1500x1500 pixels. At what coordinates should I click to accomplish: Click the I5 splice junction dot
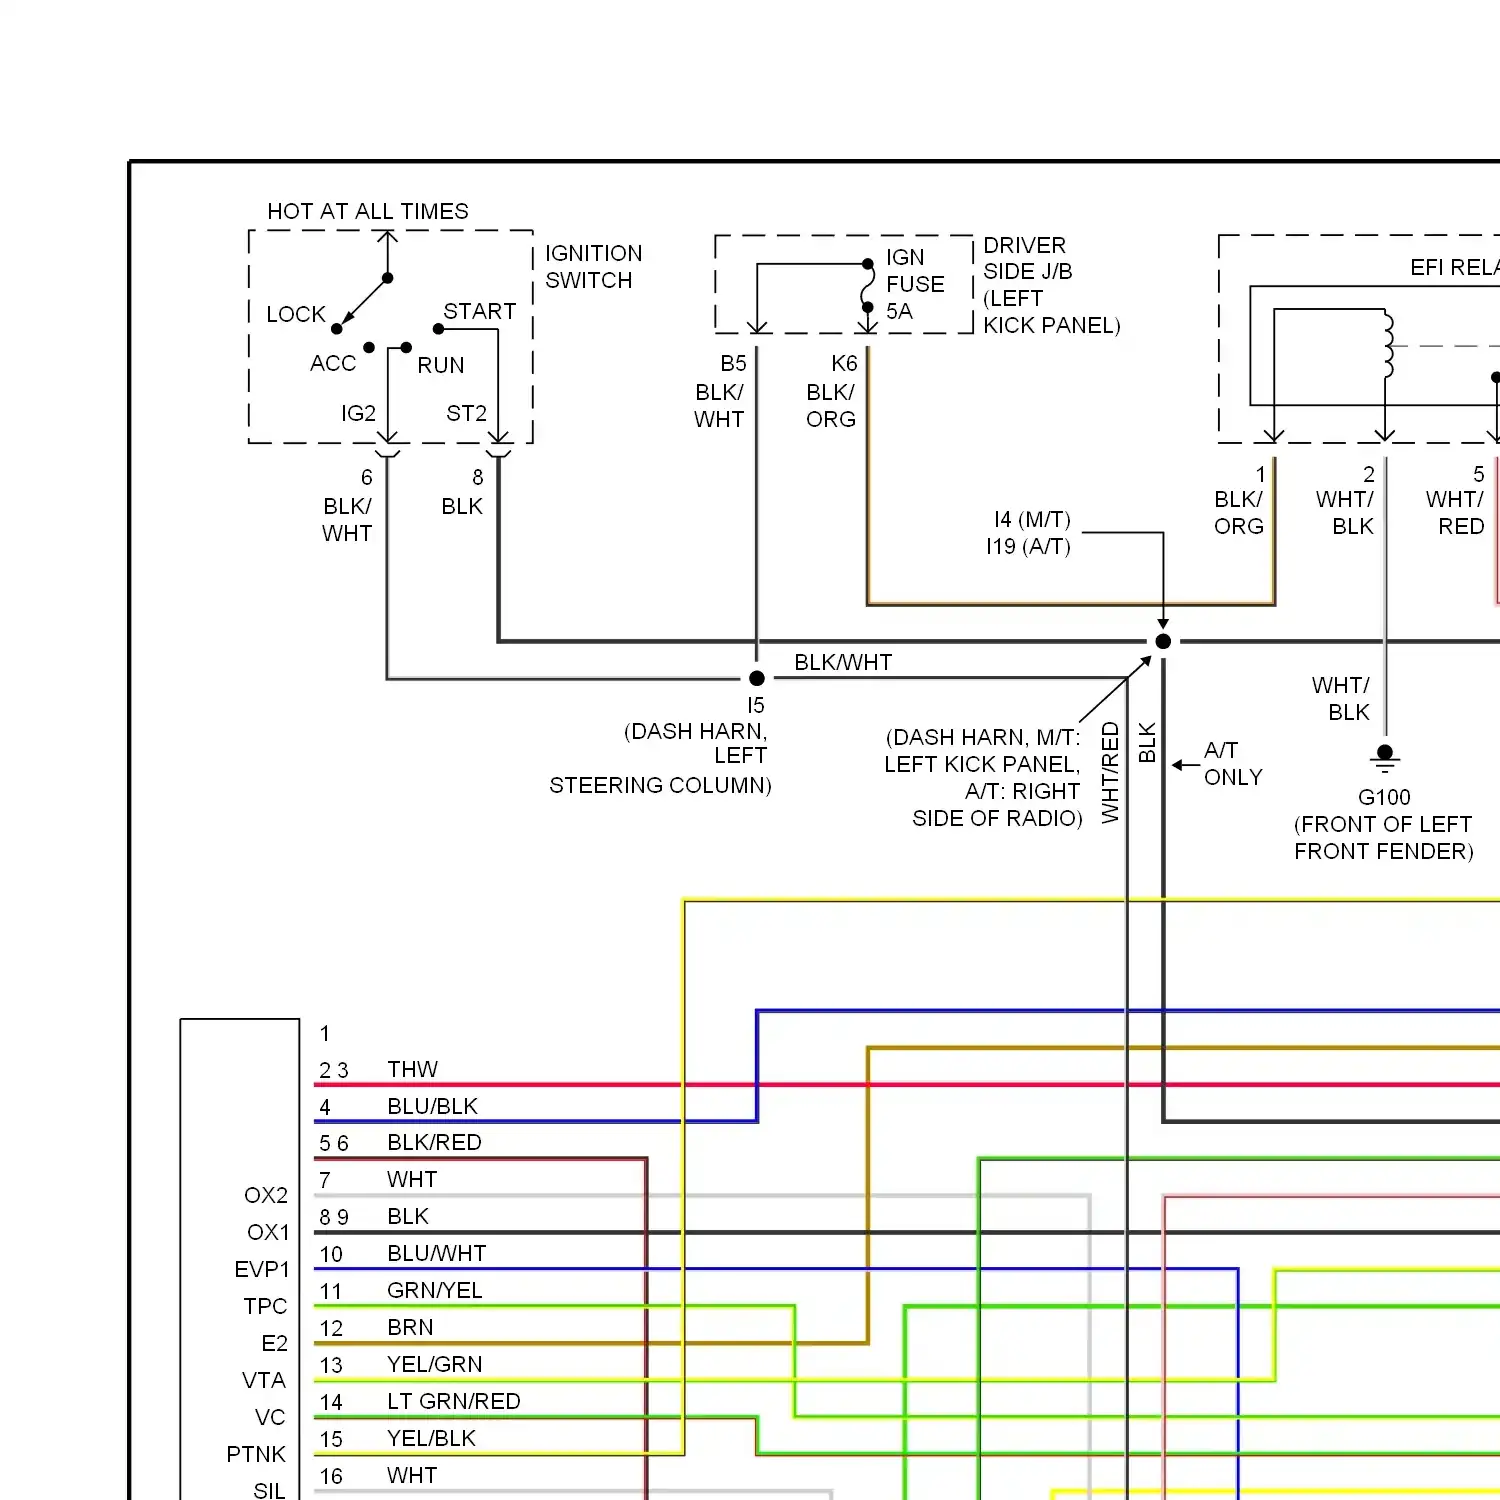[x=757, y=678]
